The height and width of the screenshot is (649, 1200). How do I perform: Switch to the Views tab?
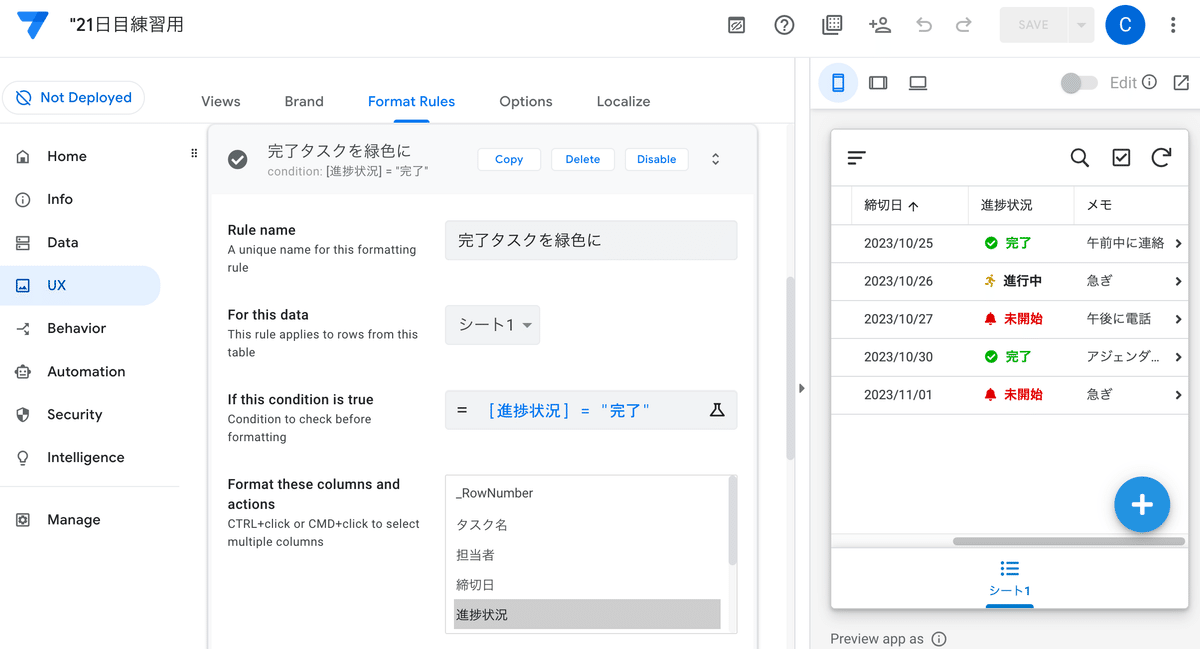point(220,101)
